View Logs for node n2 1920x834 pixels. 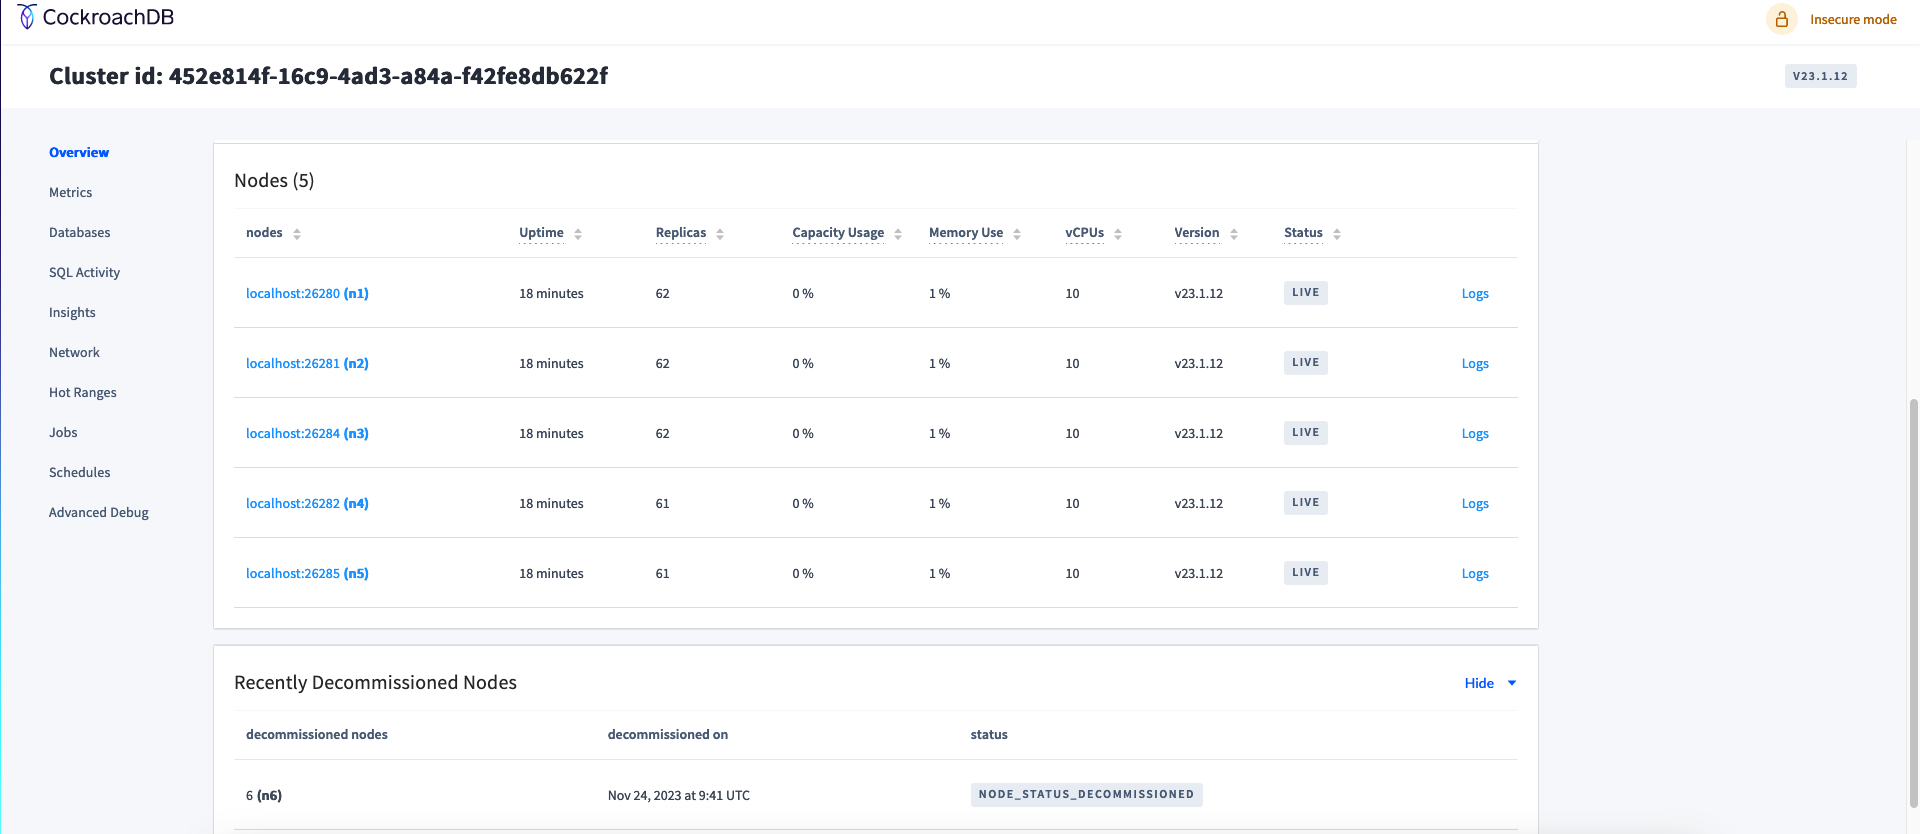click(x=1475, y=363)
